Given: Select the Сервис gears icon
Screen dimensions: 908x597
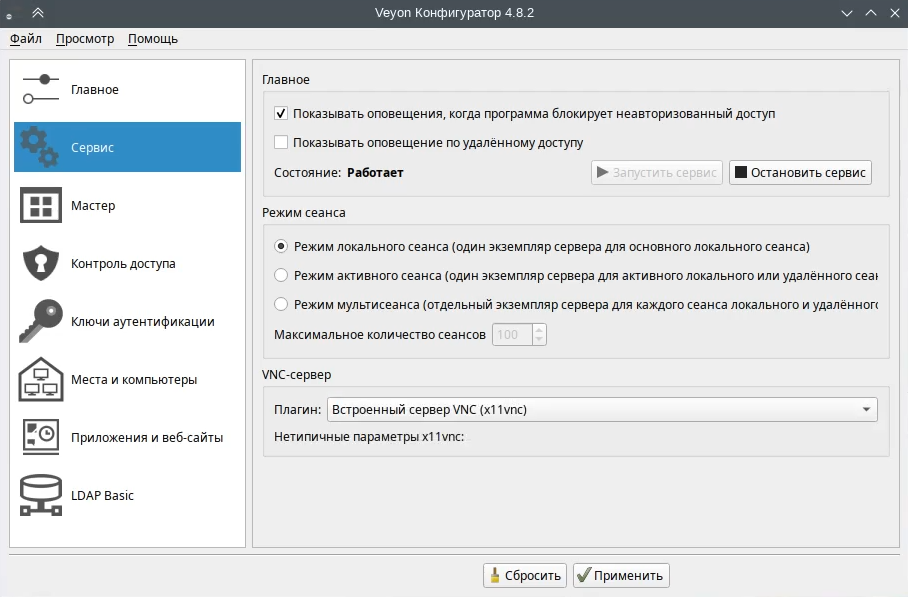Looking at the screenshot, I should (41, 147).
